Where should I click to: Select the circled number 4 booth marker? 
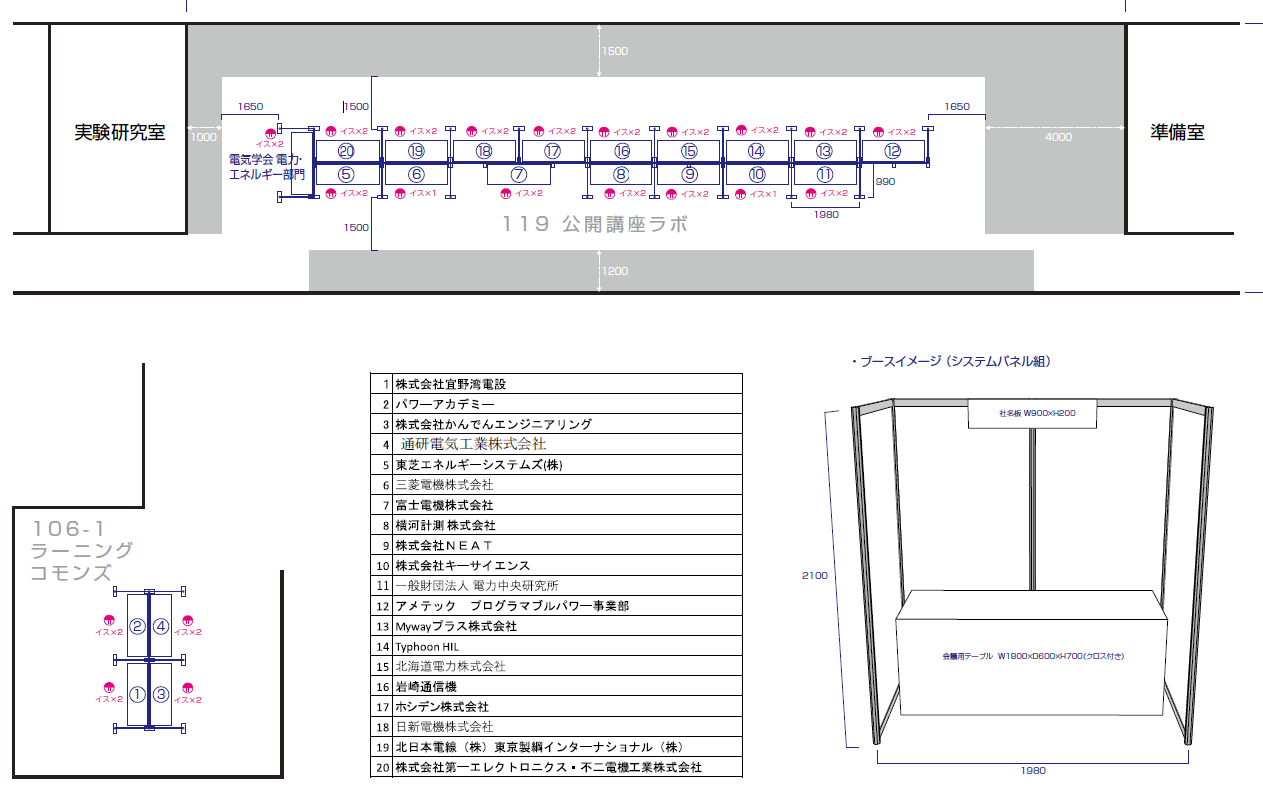[x=161, y=628]
